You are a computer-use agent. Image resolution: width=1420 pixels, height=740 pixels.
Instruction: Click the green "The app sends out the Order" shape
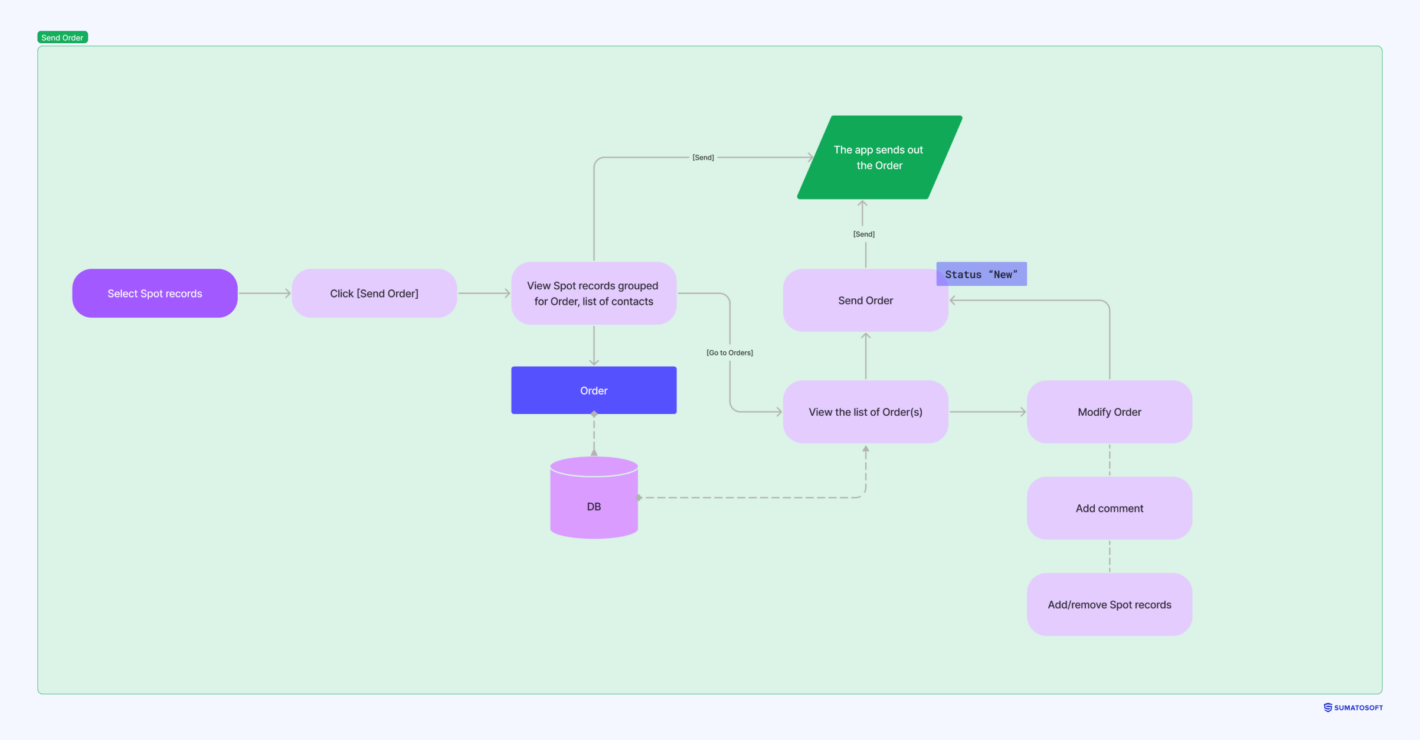point(880,157)
